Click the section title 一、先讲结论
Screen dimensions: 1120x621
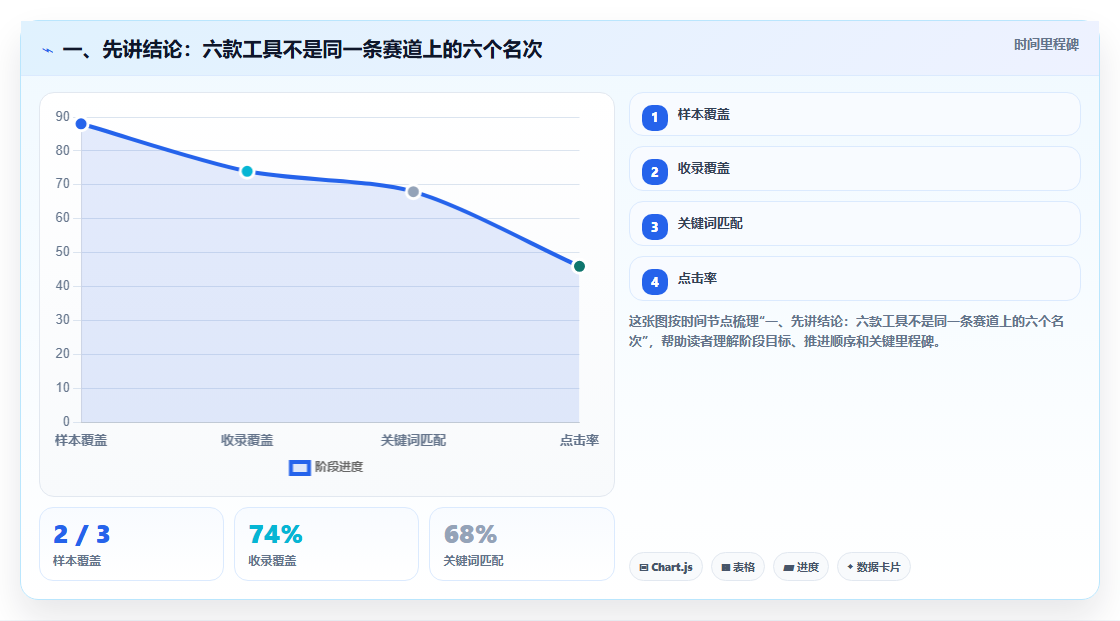click(302, 49)
